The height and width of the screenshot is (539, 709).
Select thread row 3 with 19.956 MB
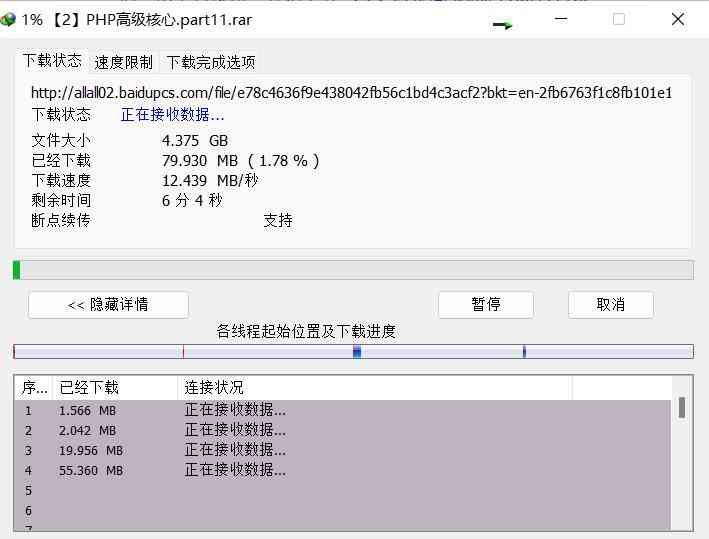(200, 450)
